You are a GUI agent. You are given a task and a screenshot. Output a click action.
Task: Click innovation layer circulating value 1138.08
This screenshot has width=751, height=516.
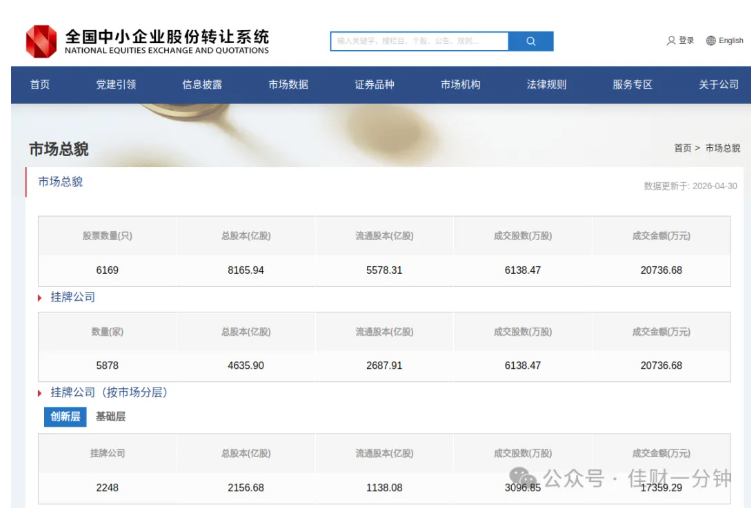tap(384, 488)
